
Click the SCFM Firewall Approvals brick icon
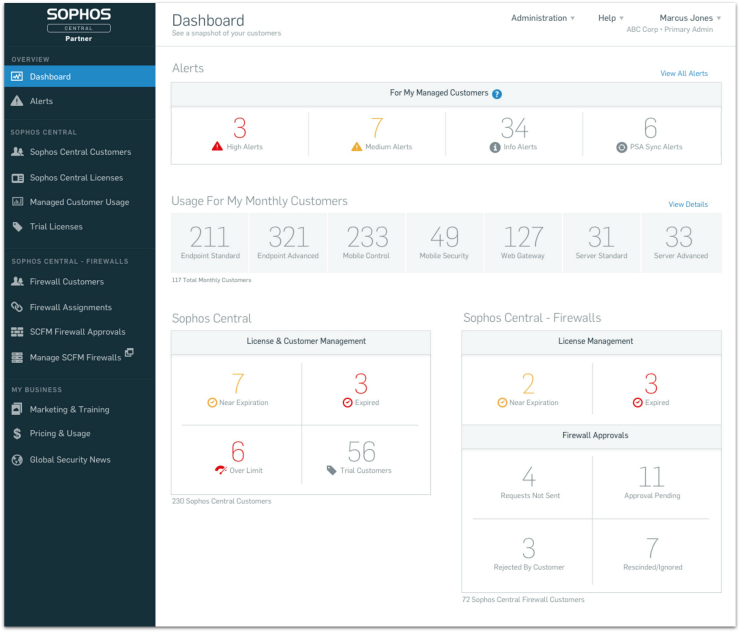(x=17, y=332)
